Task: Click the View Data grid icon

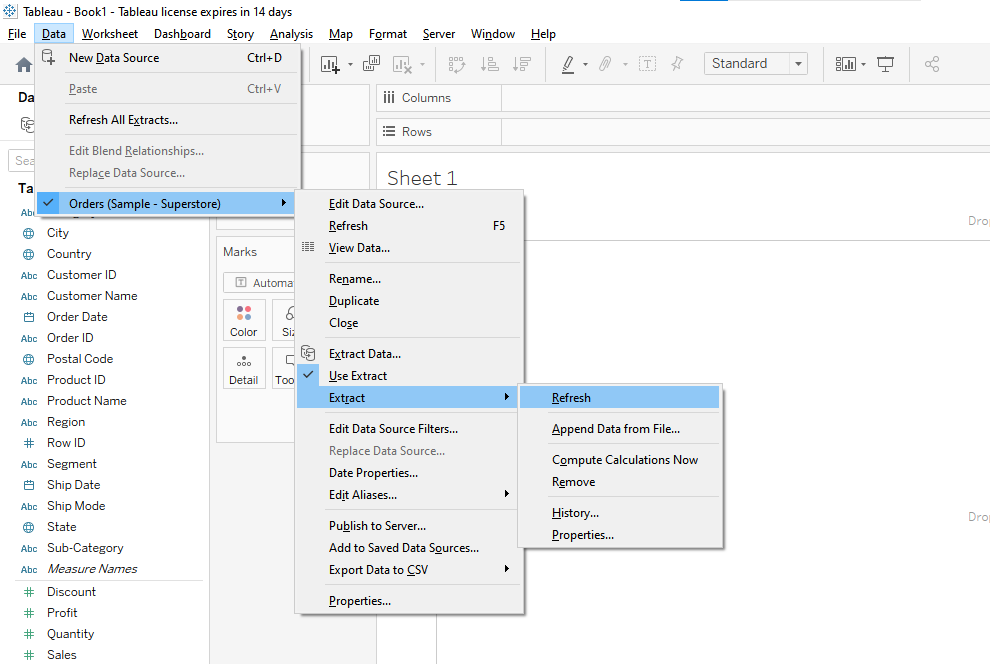Action: click(308, 247)
